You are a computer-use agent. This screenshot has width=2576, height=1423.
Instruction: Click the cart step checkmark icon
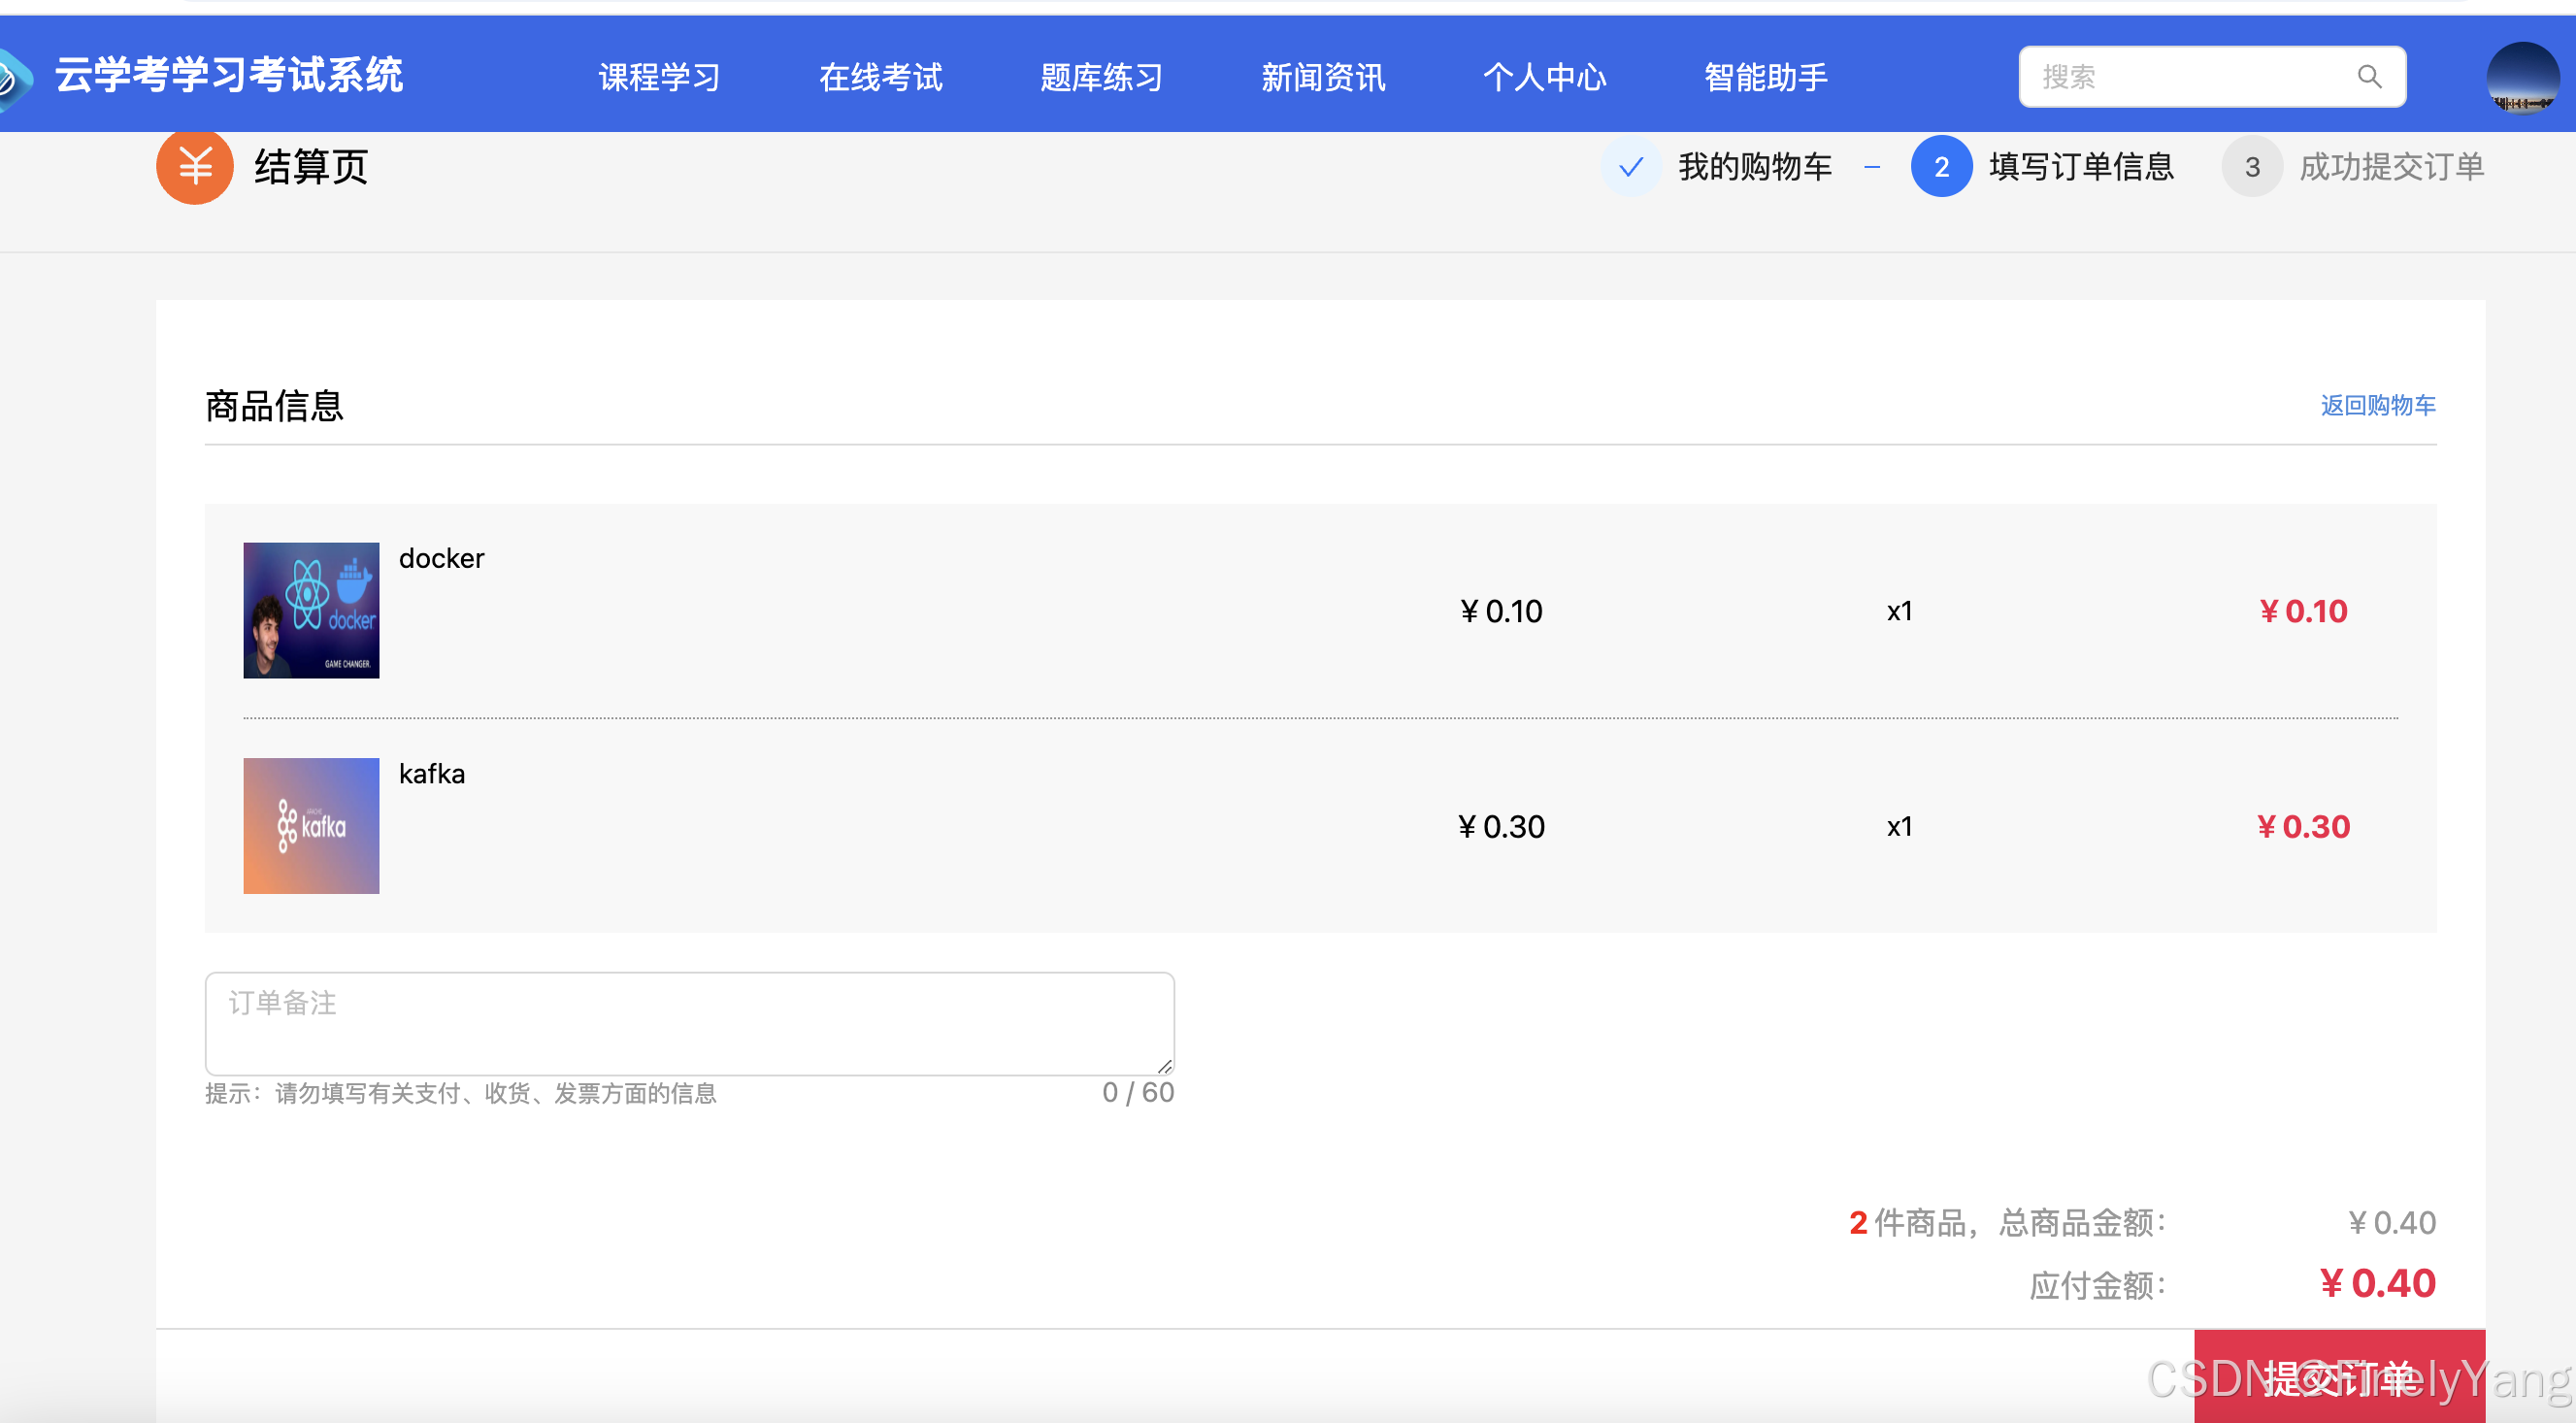pyautogui.click(x=1630, y=166)
